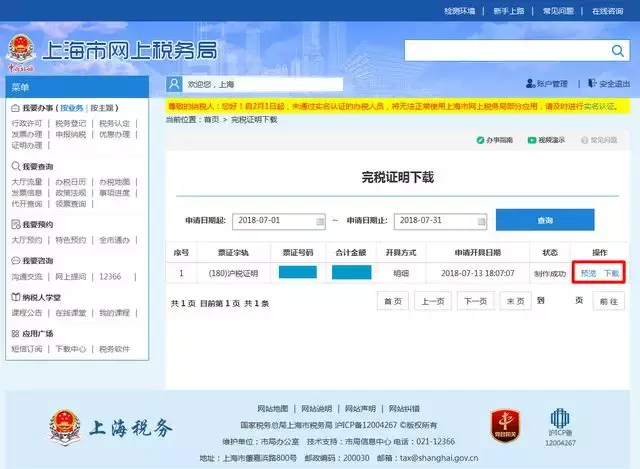The height and width of the screenshot is (469, 640).
Task: Open 在线咨询 in the top bar
Action: click(x=607, y=11)
